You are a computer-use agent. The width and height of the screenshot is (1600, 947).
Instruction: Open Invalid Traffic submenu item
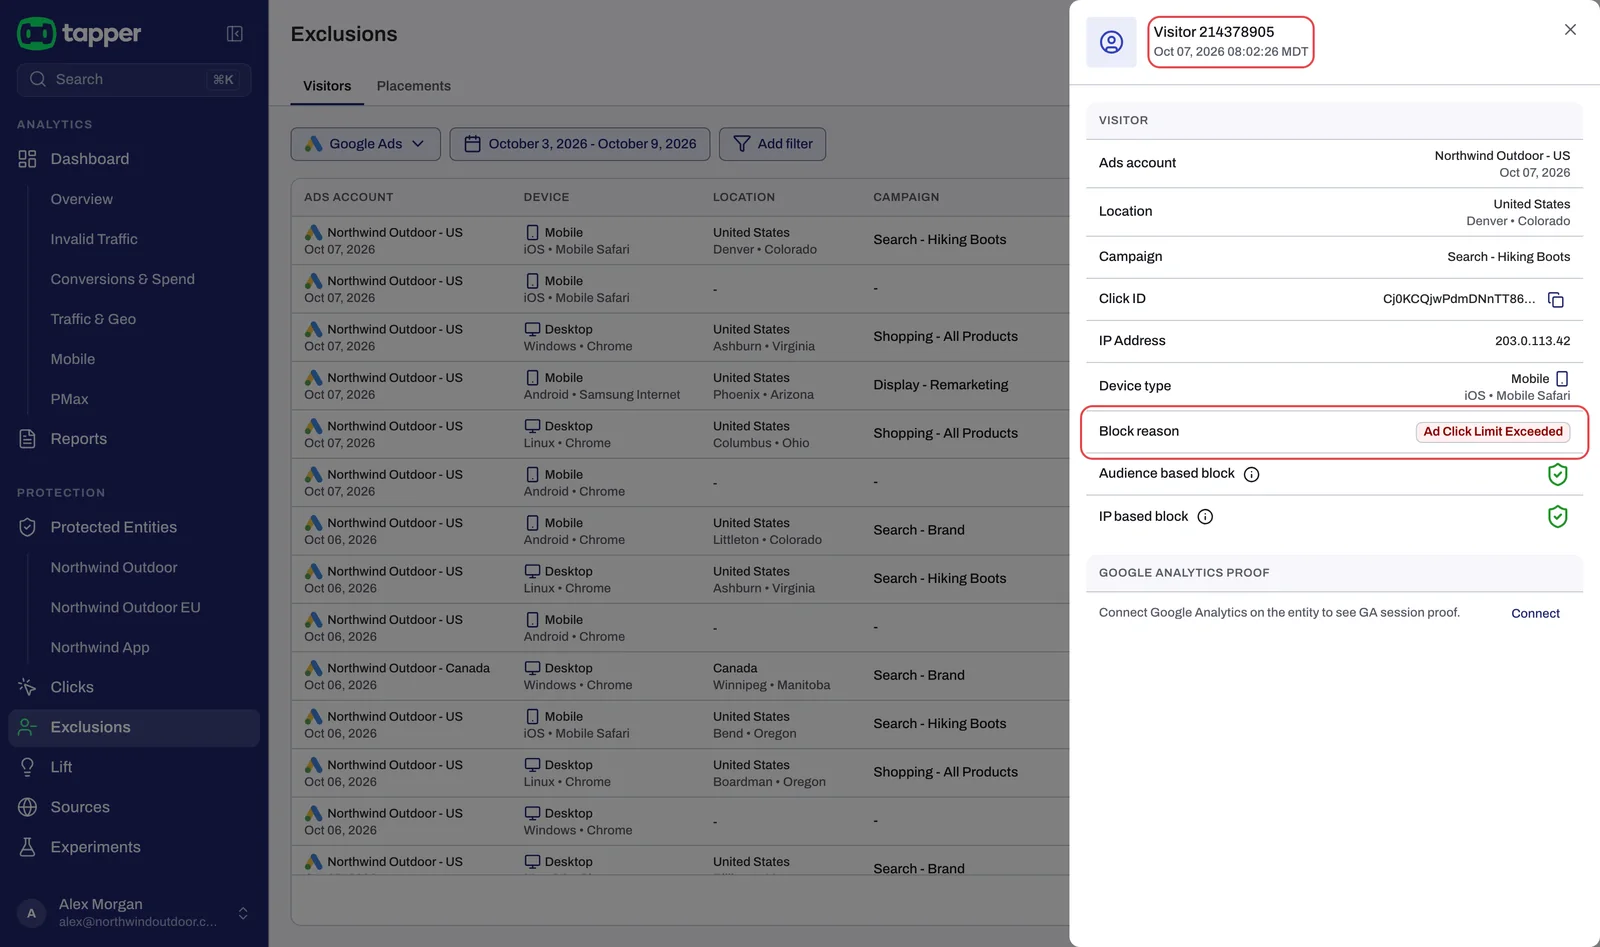tap(94, 239)
